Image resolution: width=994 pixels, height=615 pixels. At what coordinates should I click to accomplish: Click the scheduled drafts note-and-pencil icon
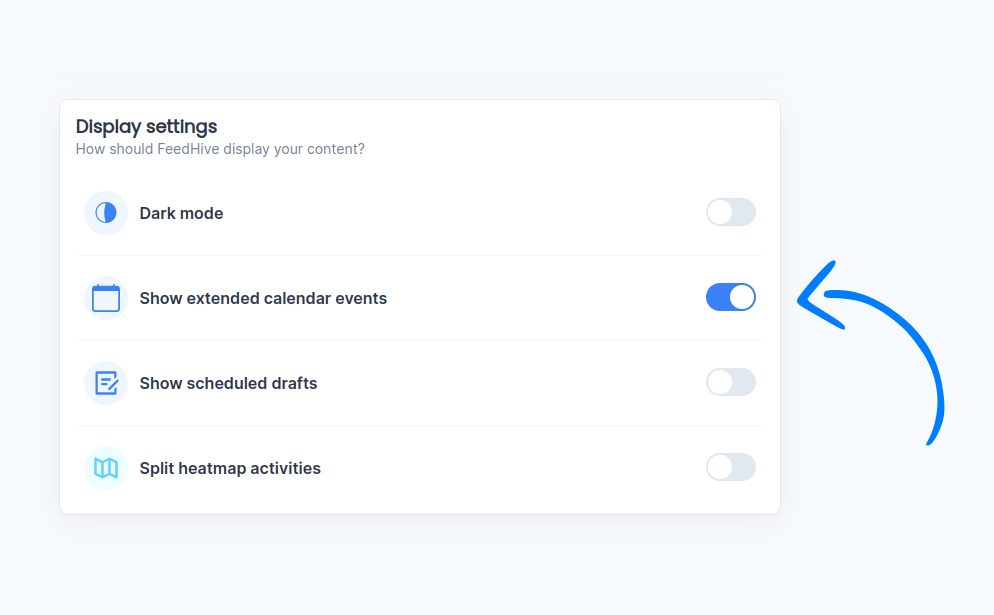pos(106,383)
